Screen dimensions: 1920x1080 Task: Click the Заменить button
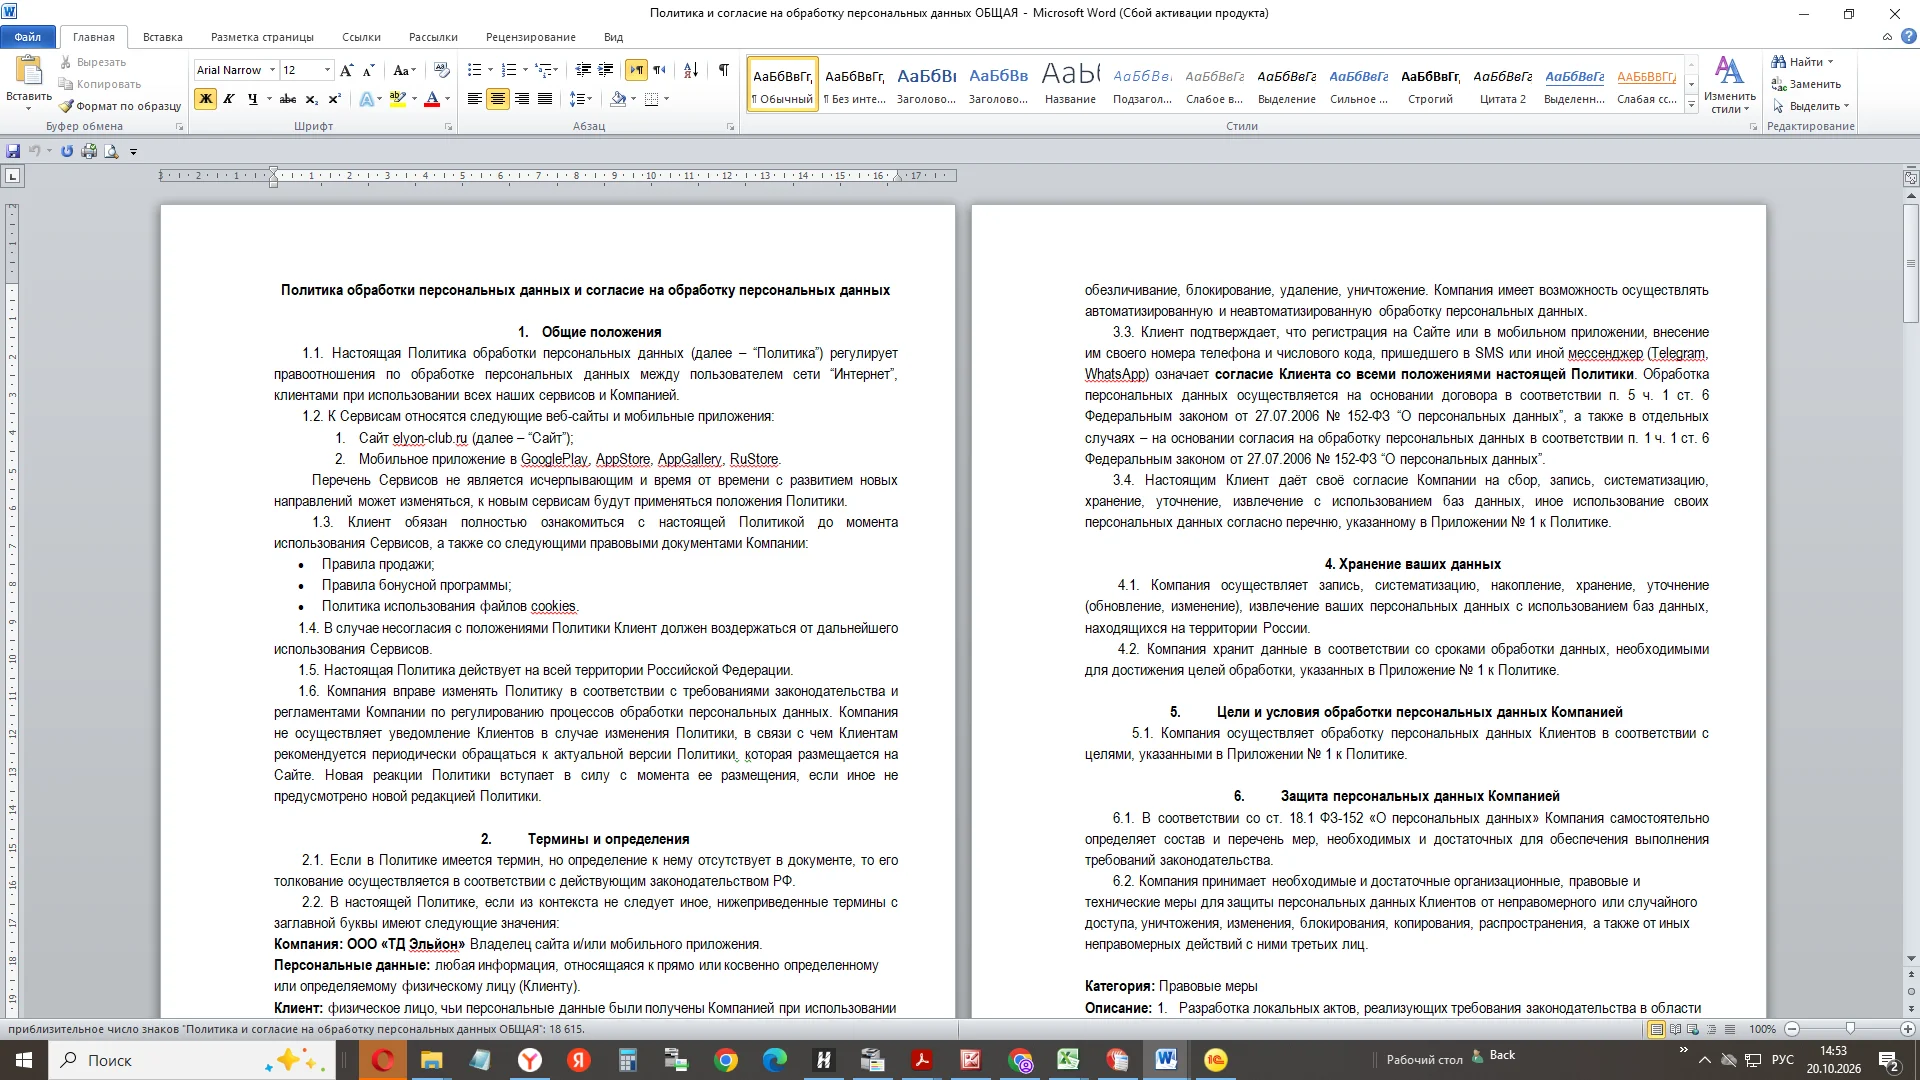point(1806,84)
